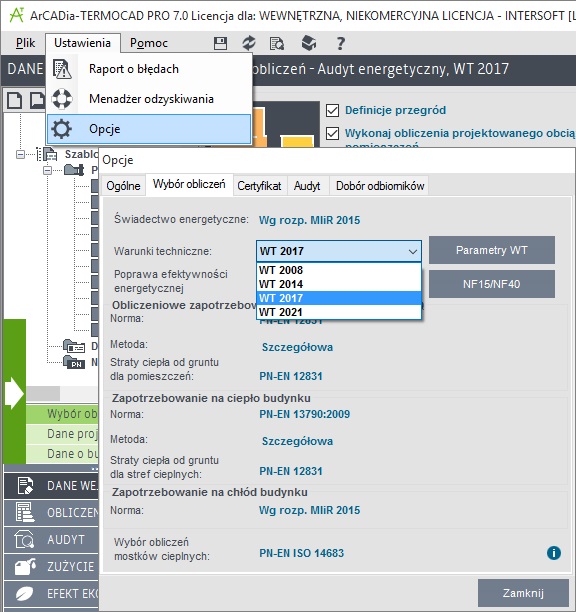The width and height of the screenshot is (576, 612).
Task: Click the PN-EN 13790:2009 norm link
Action: click(305, 414)
